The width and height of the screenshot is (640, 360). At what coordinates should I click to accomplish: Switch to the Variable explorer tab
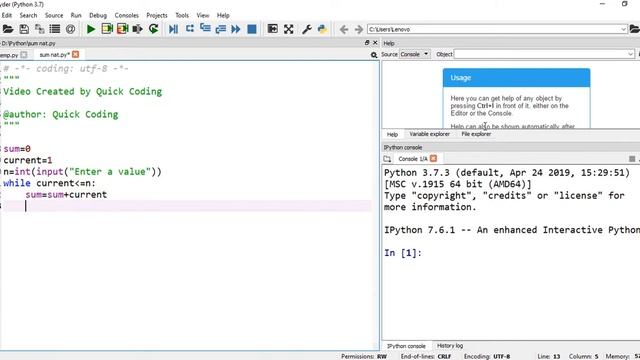coord(429,134)
